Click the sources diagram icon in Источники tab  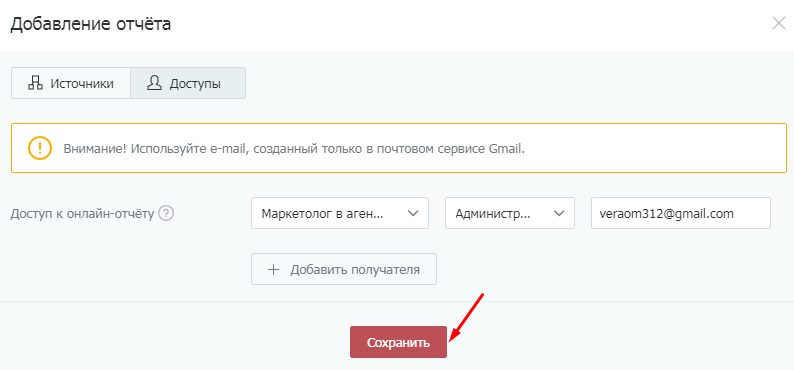pyautogui.click(x=35, y=84)
